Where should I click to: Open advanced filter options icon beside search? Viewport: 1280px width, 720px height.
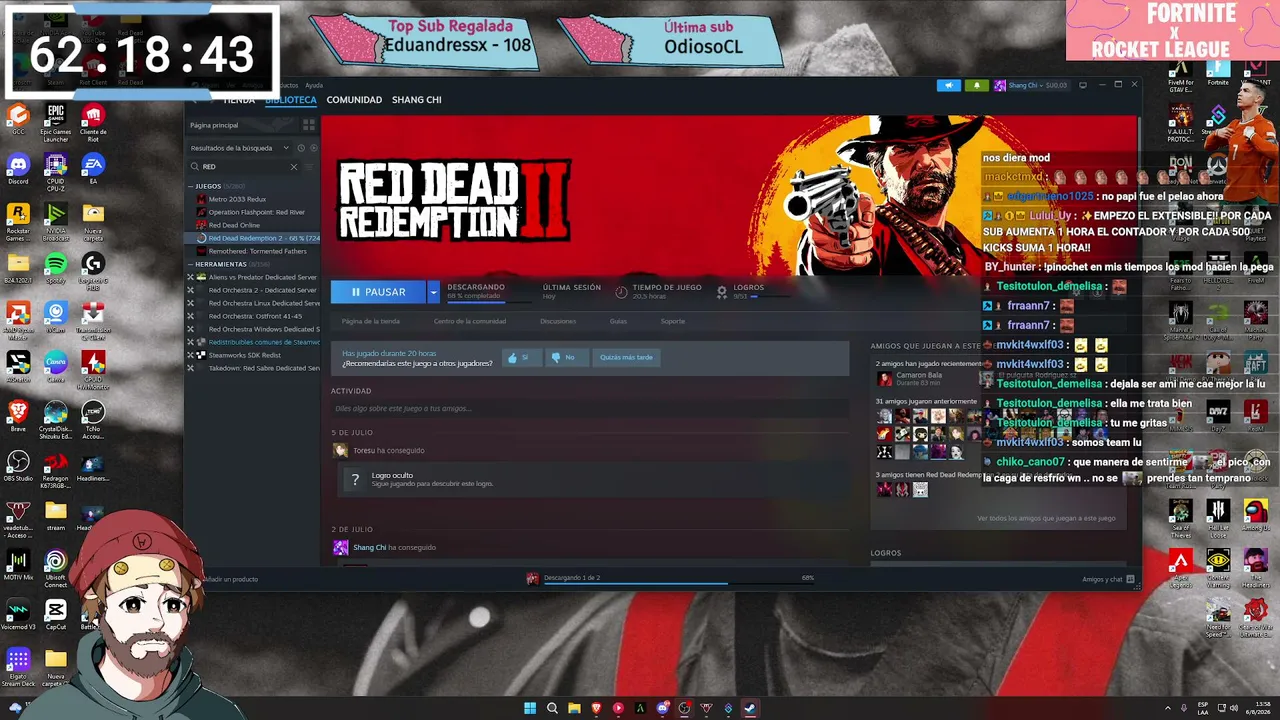tap(311, 167)
